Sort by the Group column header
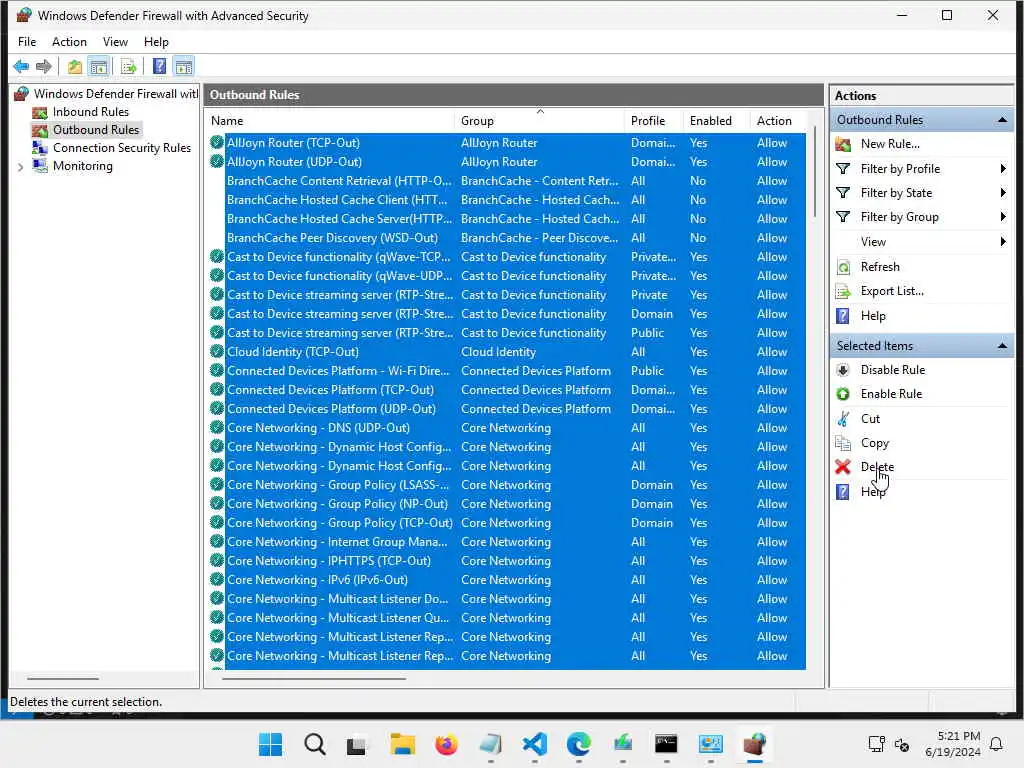The width and height of the screenshot is (1024, 768). (x=539, y=121)
